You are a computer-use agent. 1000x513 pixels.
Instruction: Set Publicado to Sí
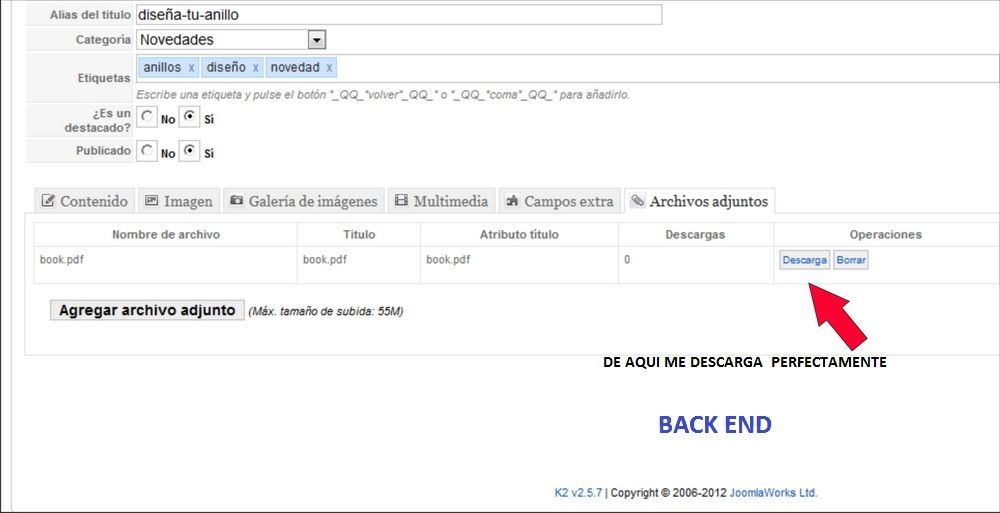189,152
